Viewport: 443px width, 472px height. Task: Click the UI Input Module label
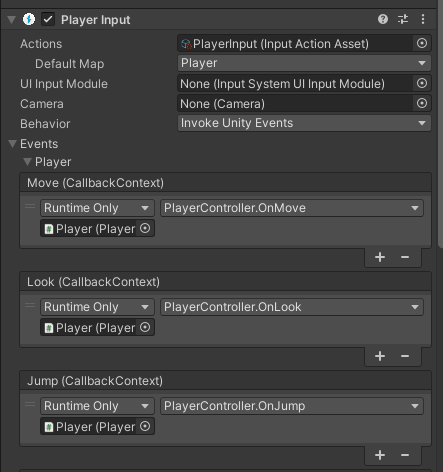(64, 84)
